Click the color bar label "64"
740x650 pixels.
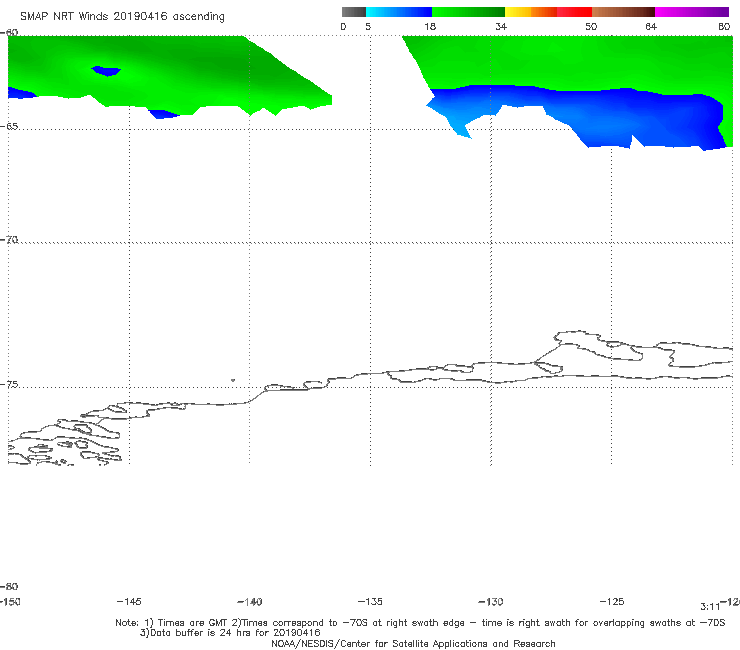pos(651,27)
